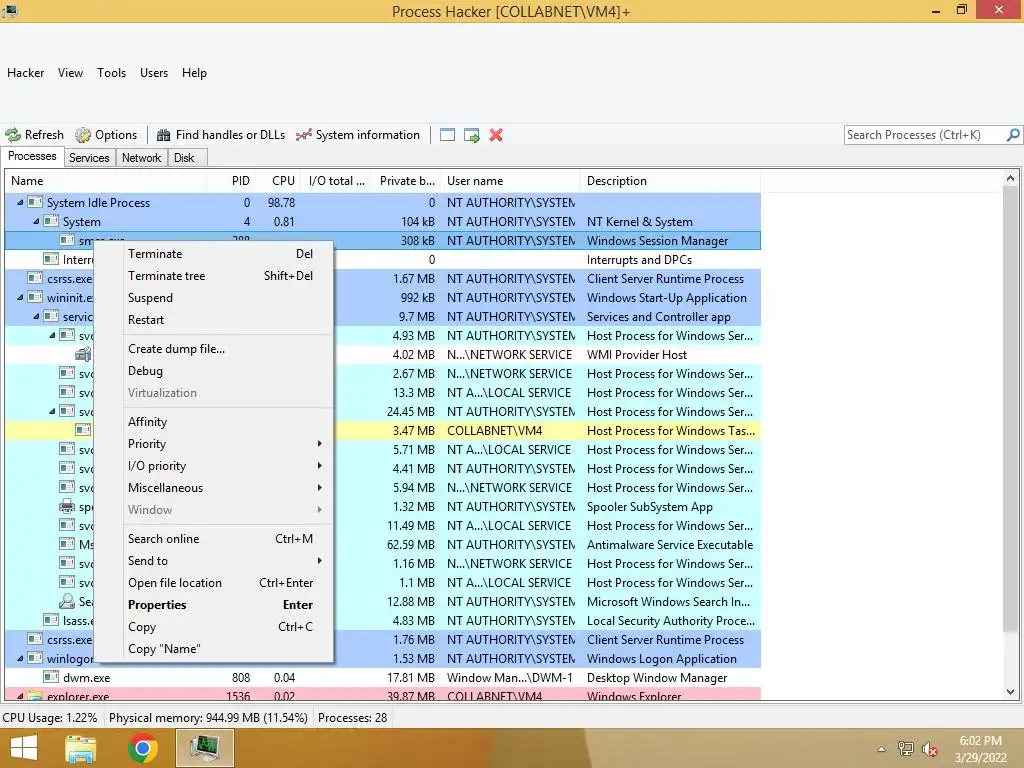
Task: Select Open file location entry
Action: 225,583
